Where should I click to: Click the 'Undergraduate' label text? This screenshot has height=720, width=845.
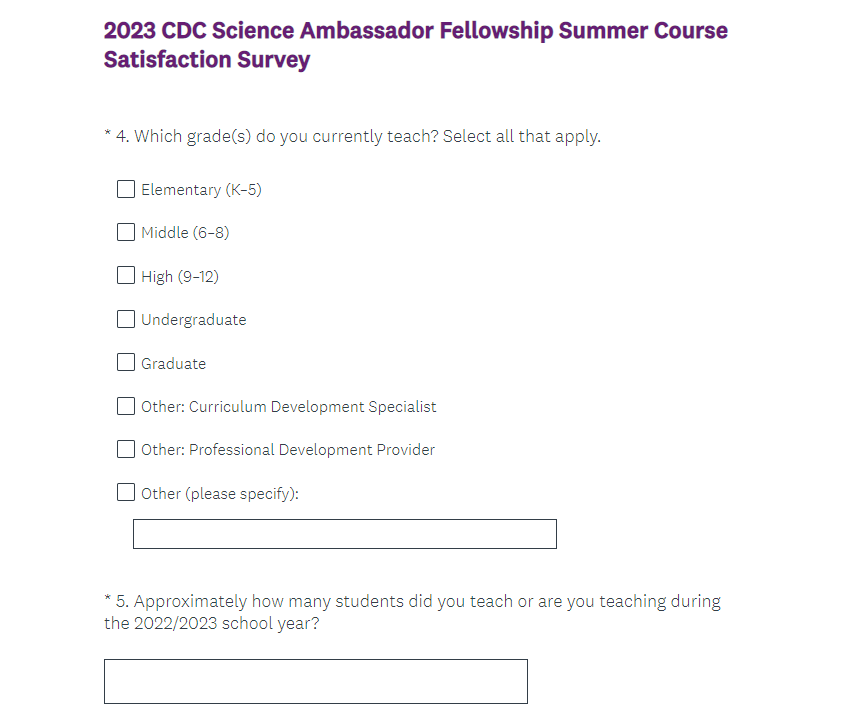193,320
